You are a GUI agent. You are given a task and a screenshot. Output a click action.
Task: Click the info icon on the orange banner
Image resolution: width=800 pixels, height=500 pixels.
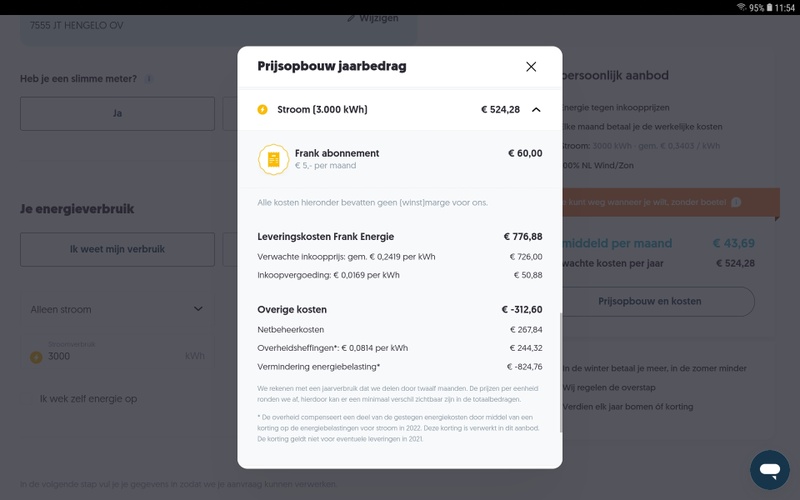point(736,203)
